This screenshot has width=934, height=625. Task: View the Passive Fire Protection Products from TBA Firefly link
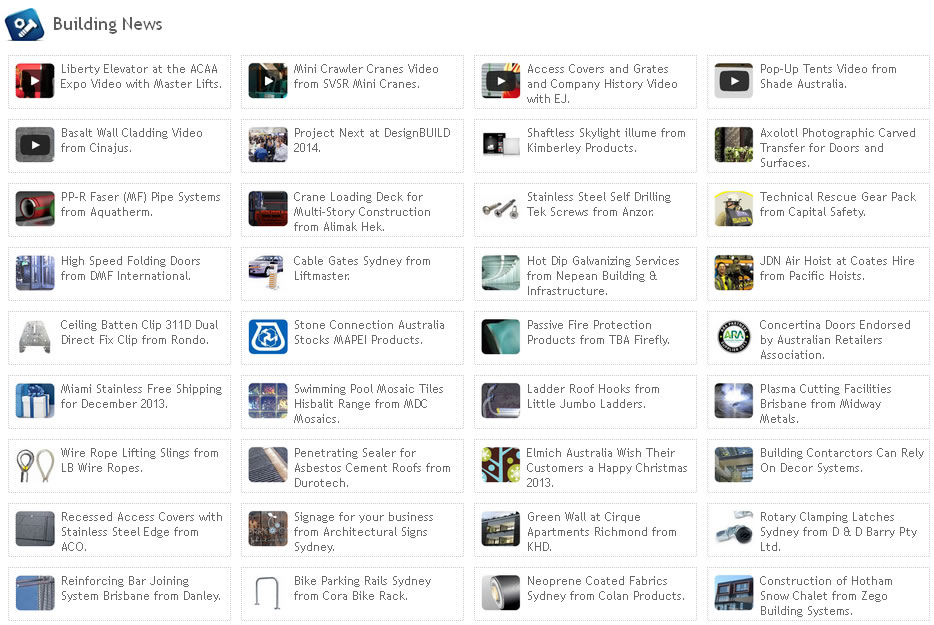click(598, 332)
